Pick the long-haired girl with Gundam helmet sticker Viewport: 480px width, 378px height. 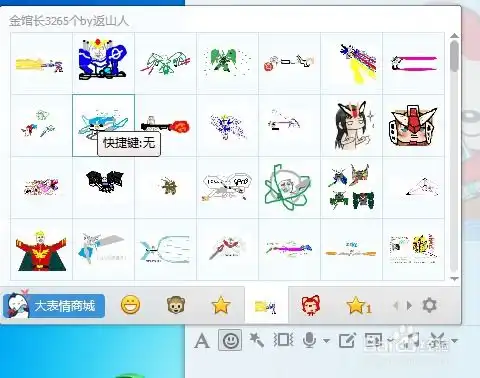coord(352,125)
